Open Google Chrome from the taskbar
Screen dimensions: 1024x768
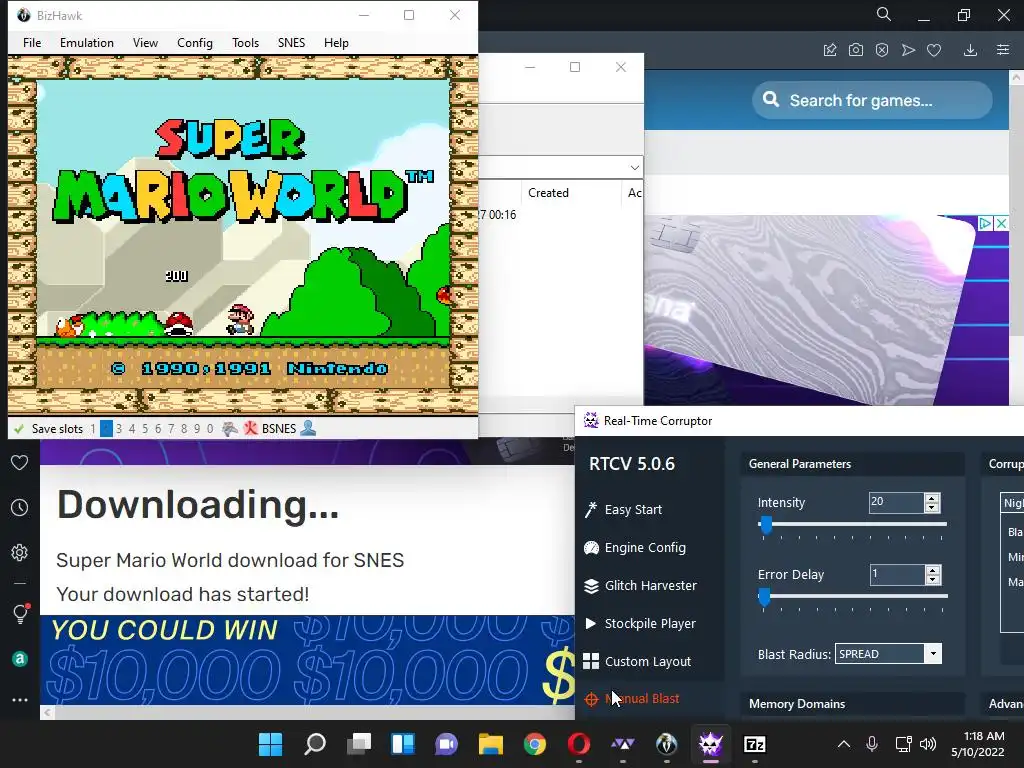535,744
